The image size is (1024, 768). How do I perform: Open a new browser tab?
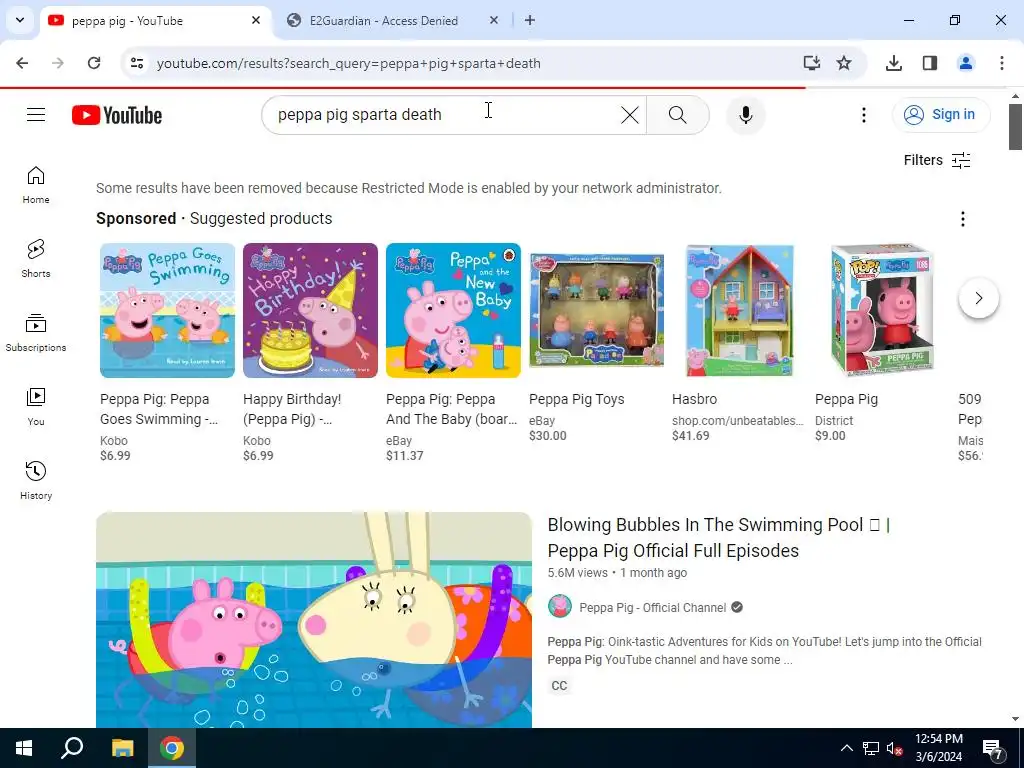[x=530, y=21]
